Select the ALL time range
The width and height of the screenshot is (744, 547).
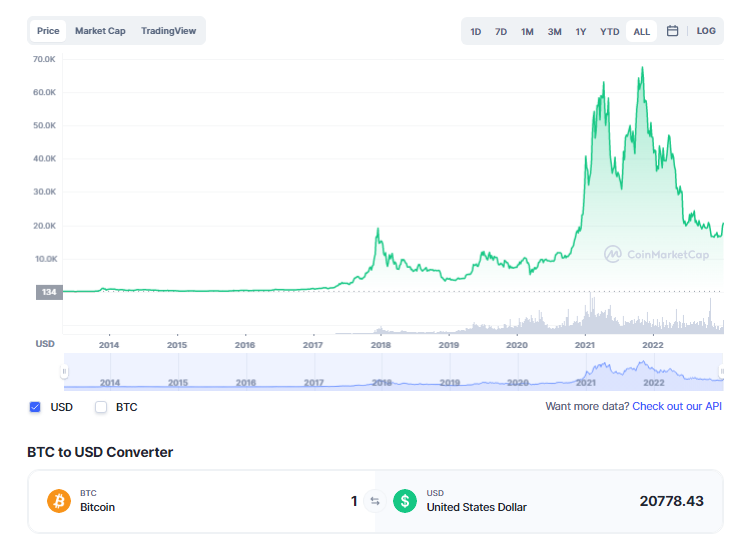[642, 31]
